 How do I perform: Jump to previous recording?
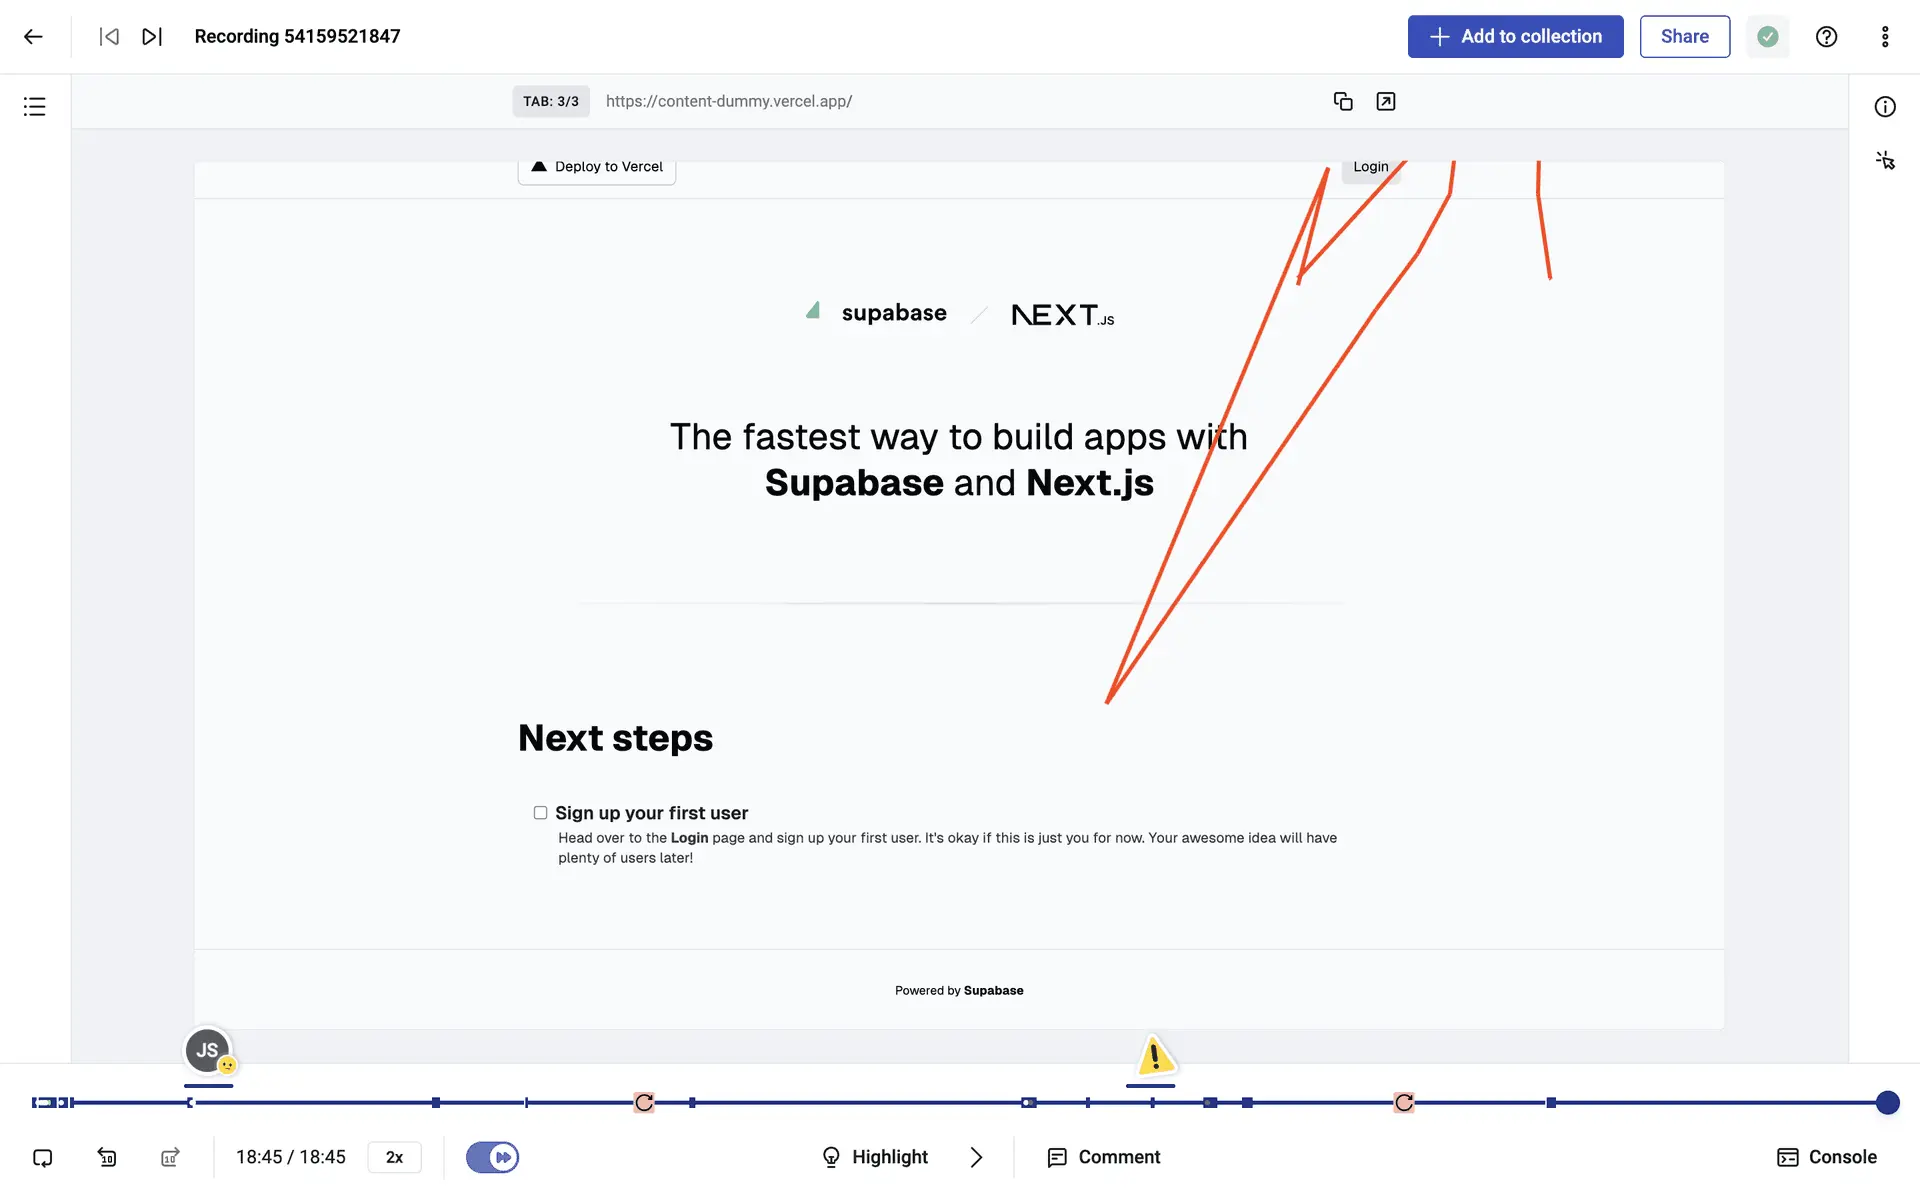pyautogui.click(x=109, y=37)
